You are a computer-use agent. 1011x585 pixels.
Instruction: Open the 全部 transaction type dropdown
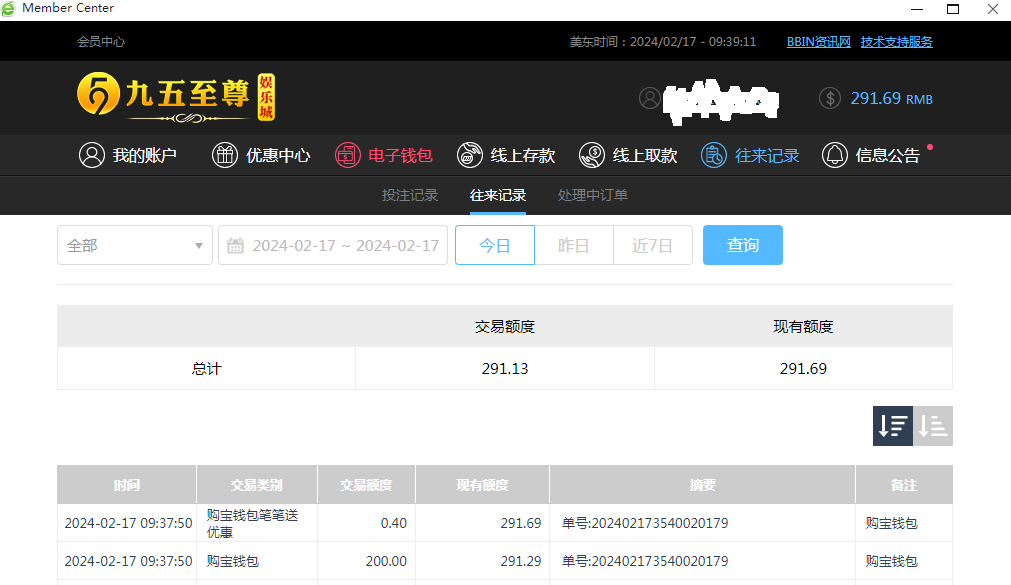135,245
